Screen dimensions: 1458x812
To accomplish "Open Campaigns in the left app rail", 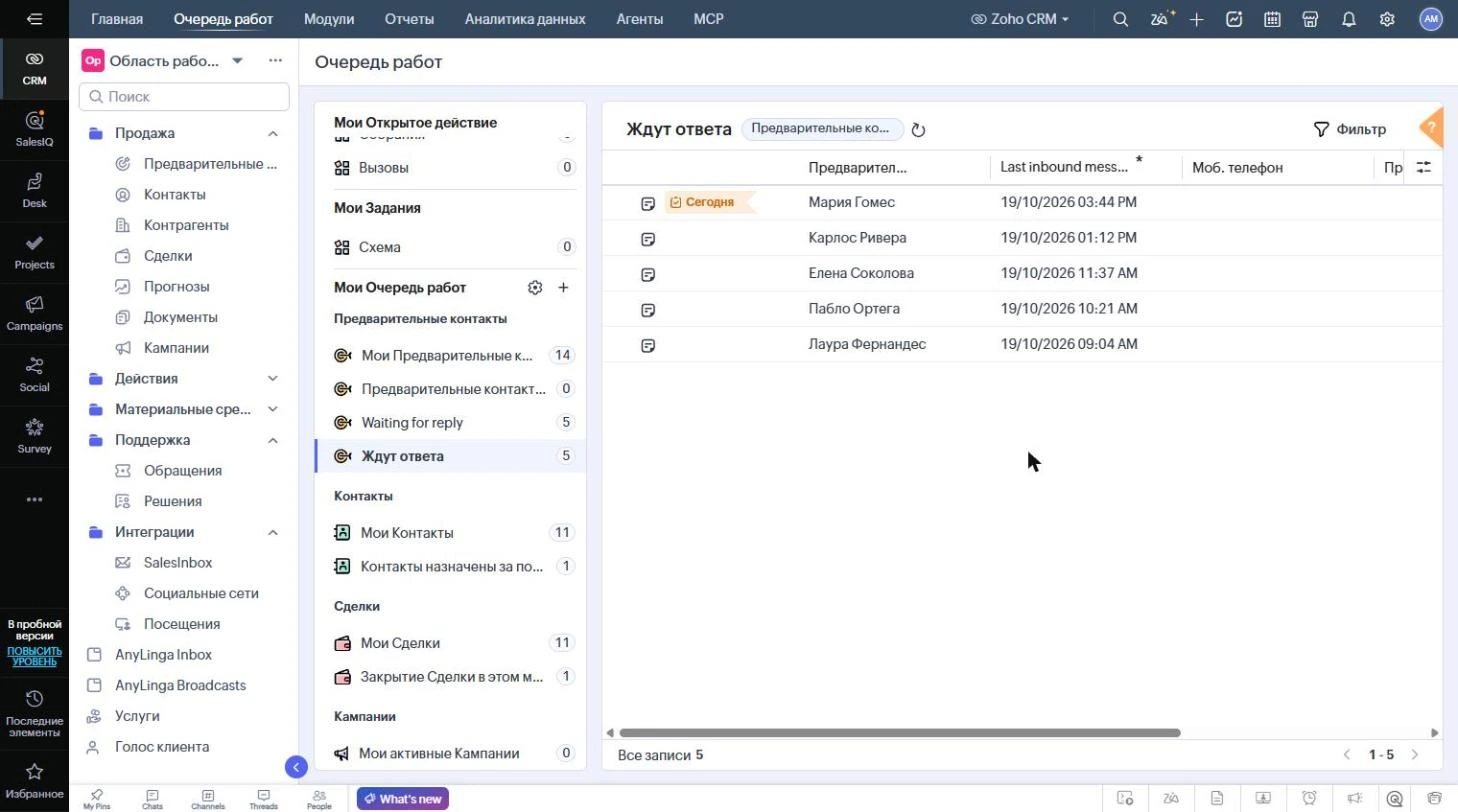I will [34, 313].
